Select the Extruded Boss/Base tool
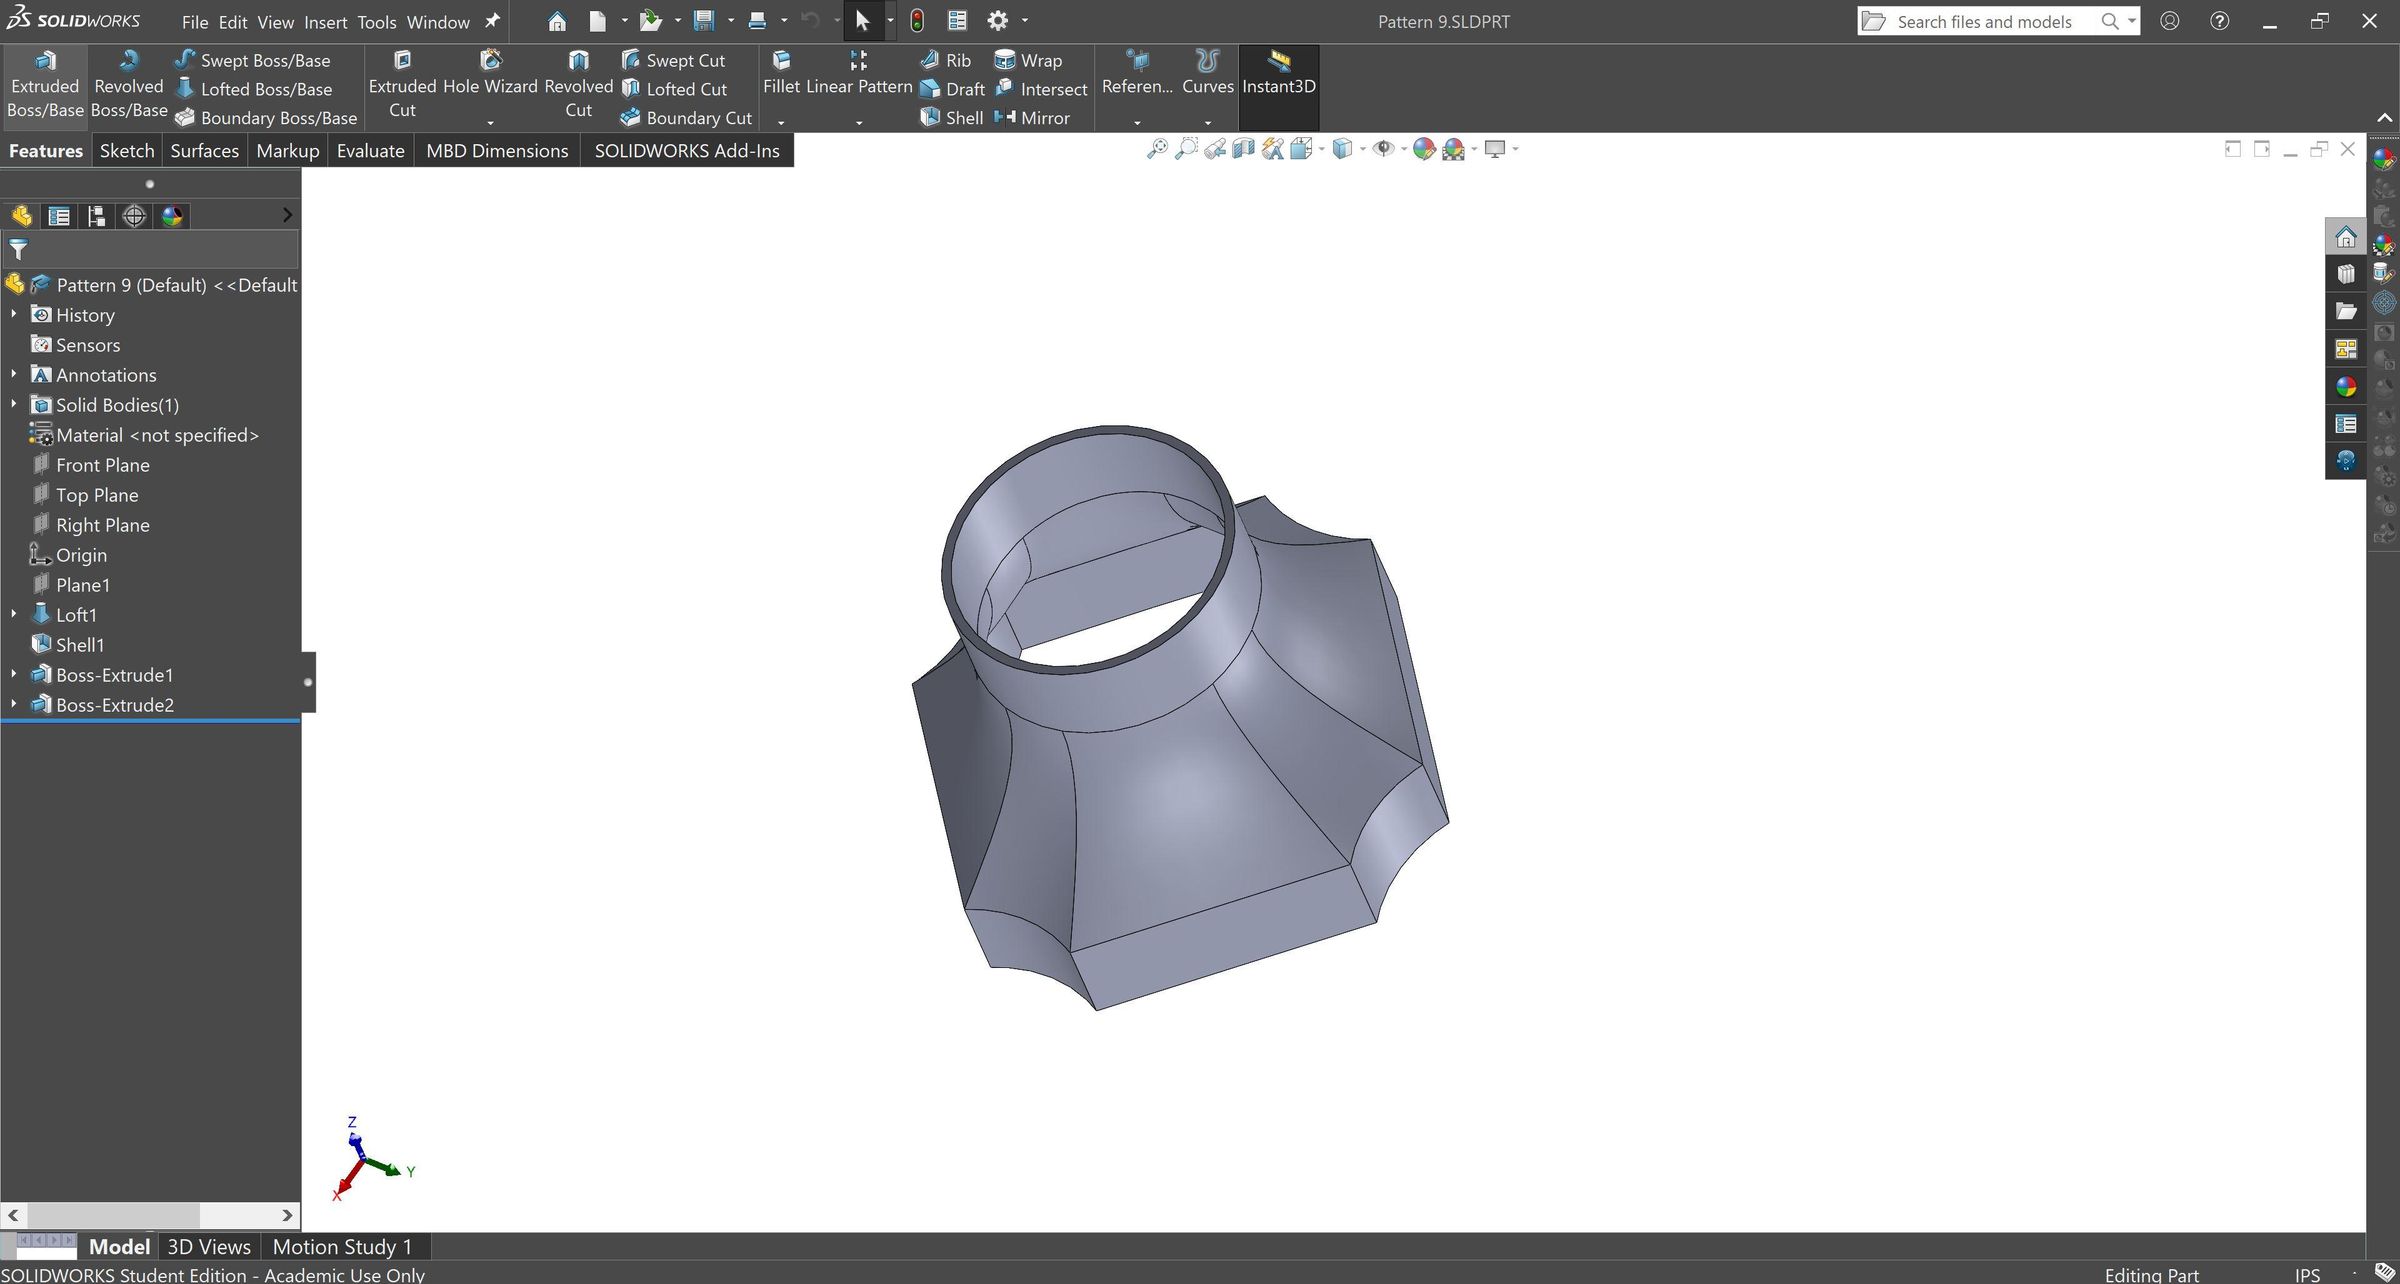Image resolution: width=2400 pixels, height=1284 pixels. [44, 85]
